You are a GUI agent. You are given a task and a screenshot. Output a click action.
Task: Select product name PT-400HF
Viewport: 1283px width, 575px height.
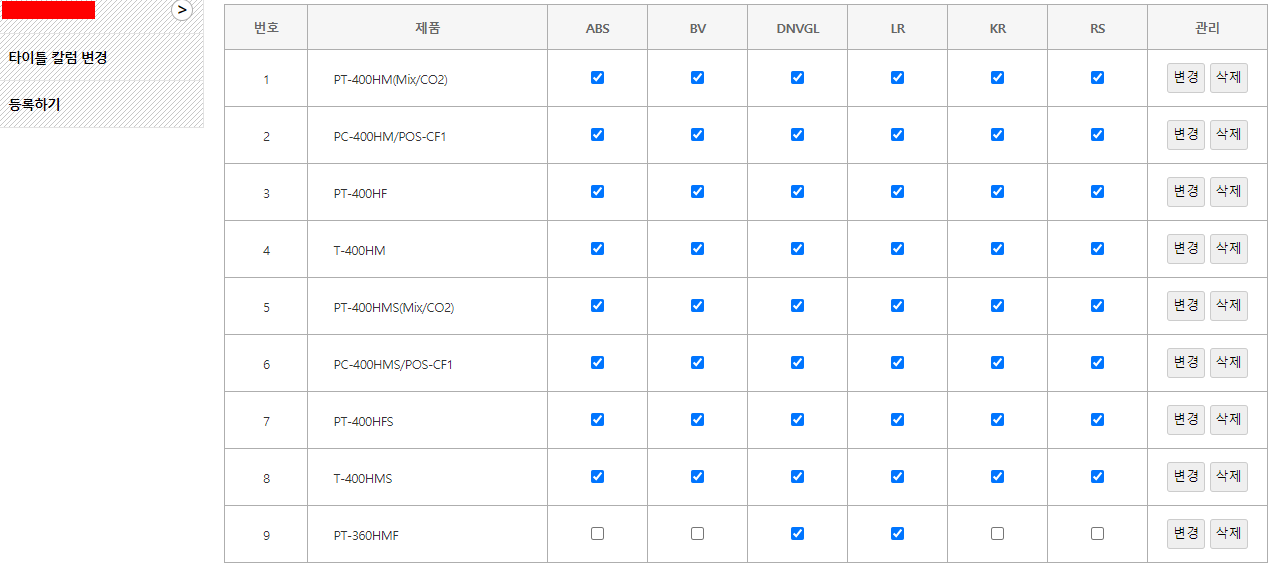[x=360, y=193]
